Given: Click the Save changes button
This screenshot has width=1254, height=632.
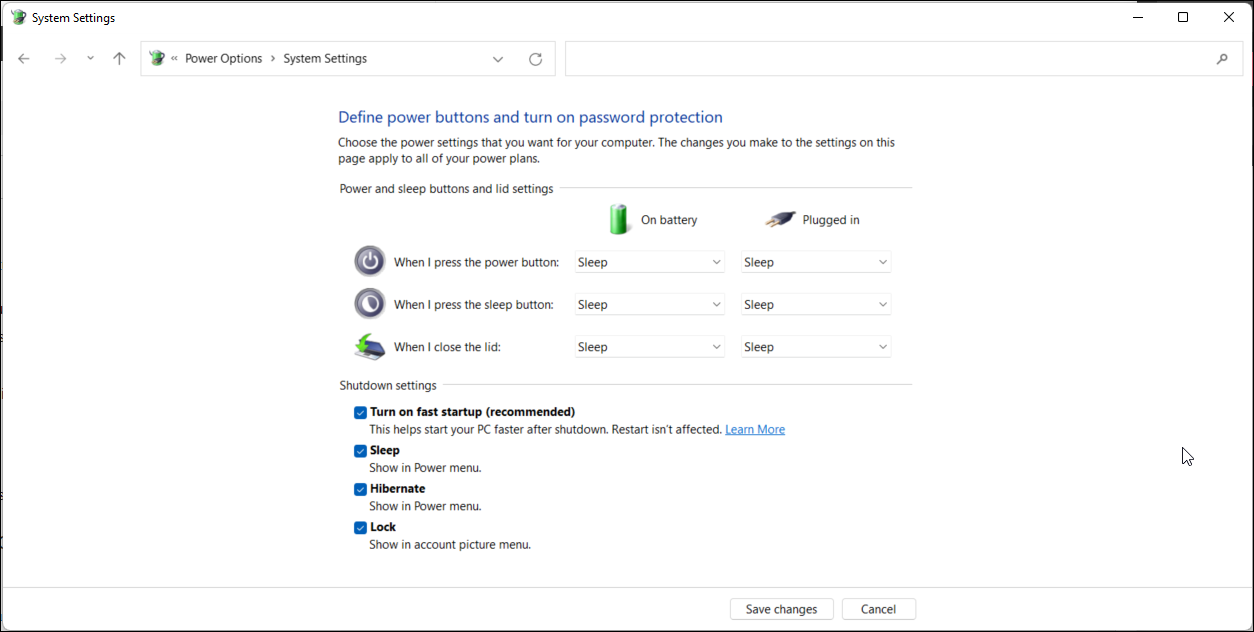Looking at the screenshot, I should tap(781, 608).
